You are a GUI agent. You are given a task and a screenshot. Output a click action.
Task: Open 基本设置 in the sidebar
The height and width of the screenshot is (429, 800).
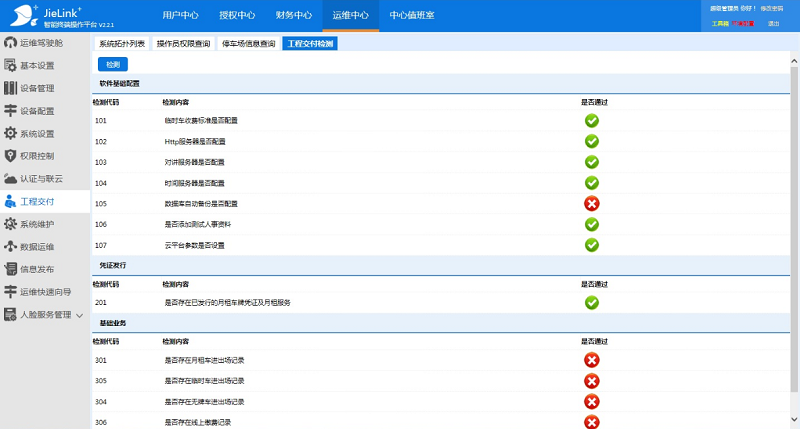(x=37, y=65)
